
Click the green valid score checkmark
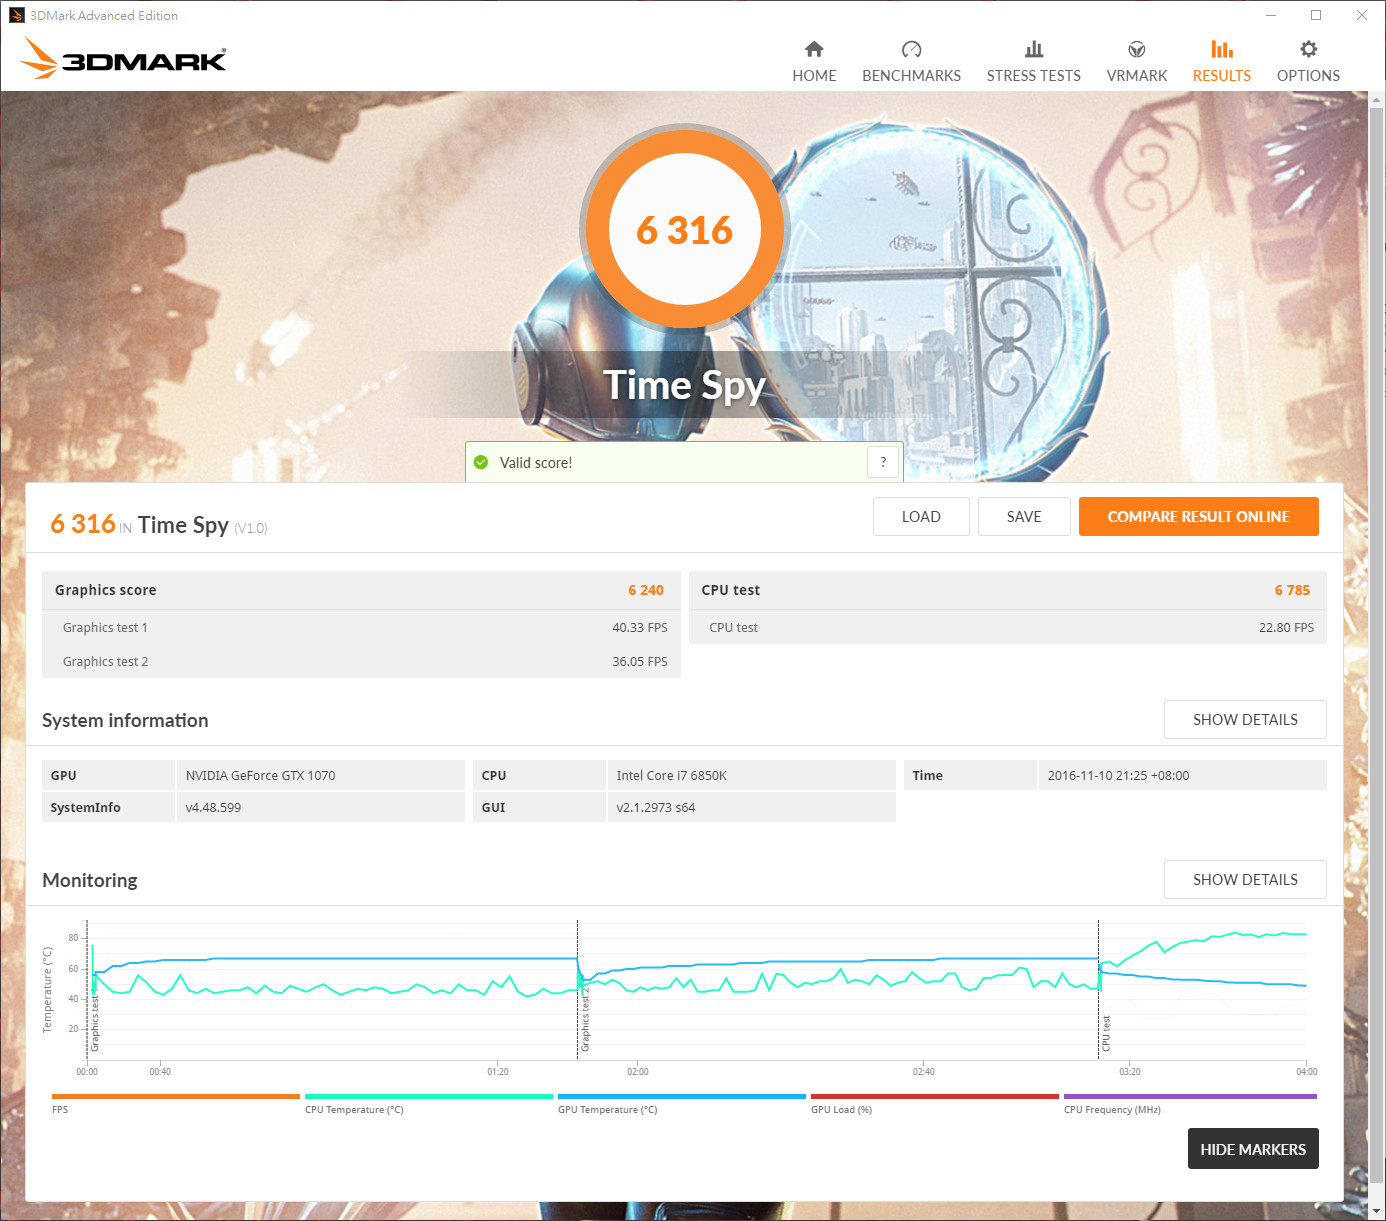pos(481,462)
